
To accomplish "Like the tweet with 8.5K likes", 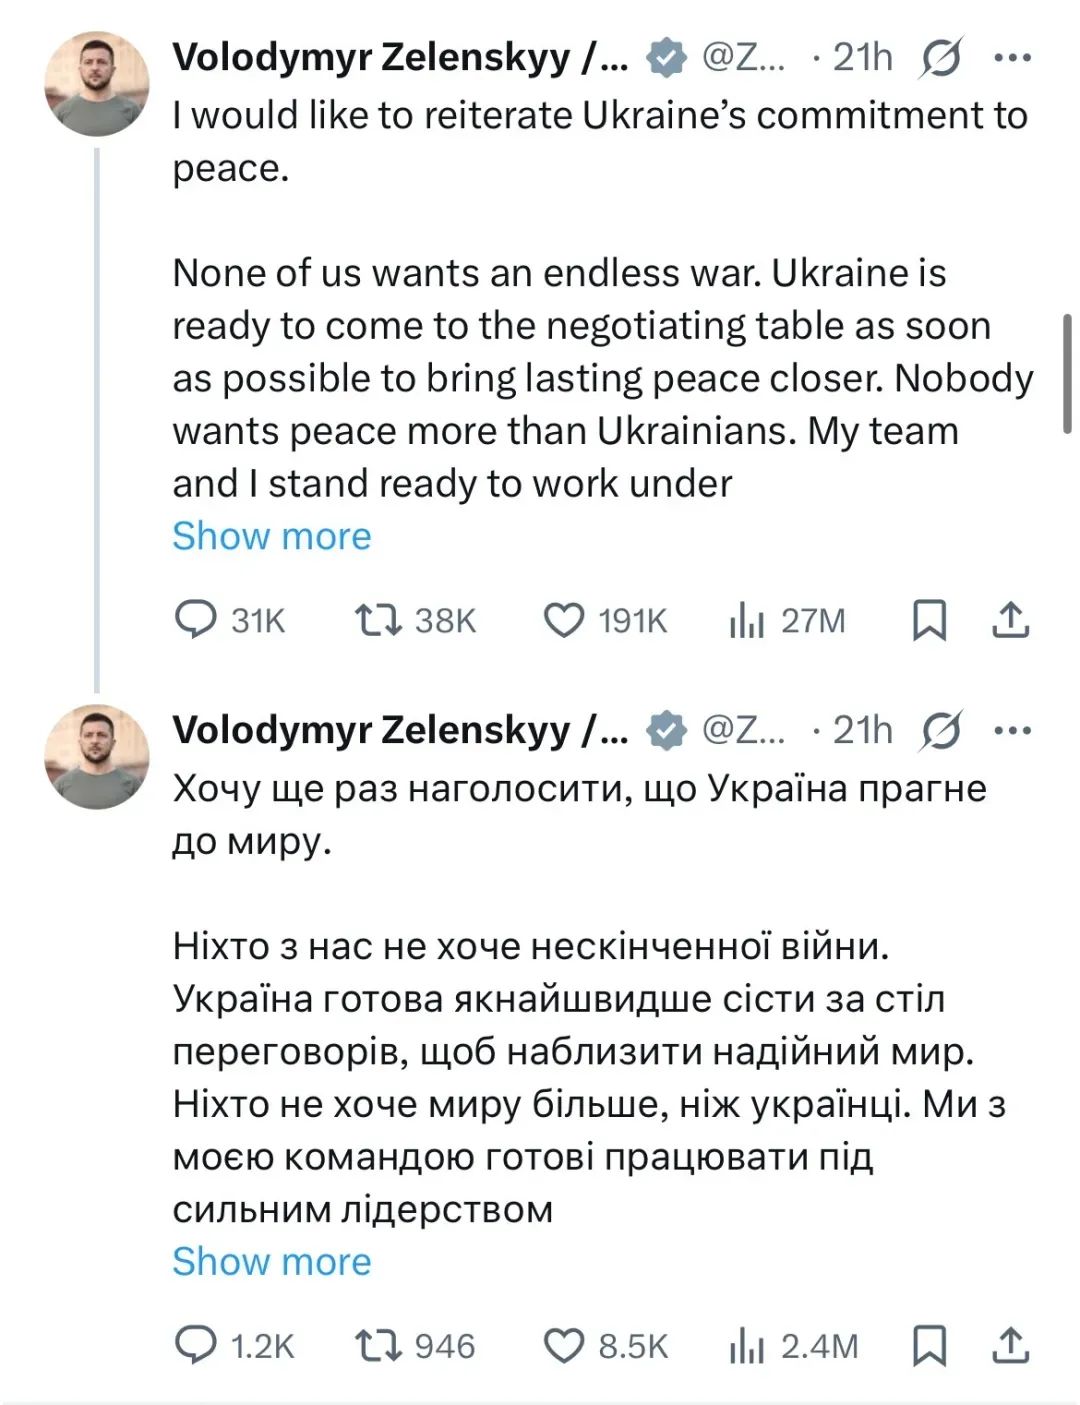I will pos(563,1345).
